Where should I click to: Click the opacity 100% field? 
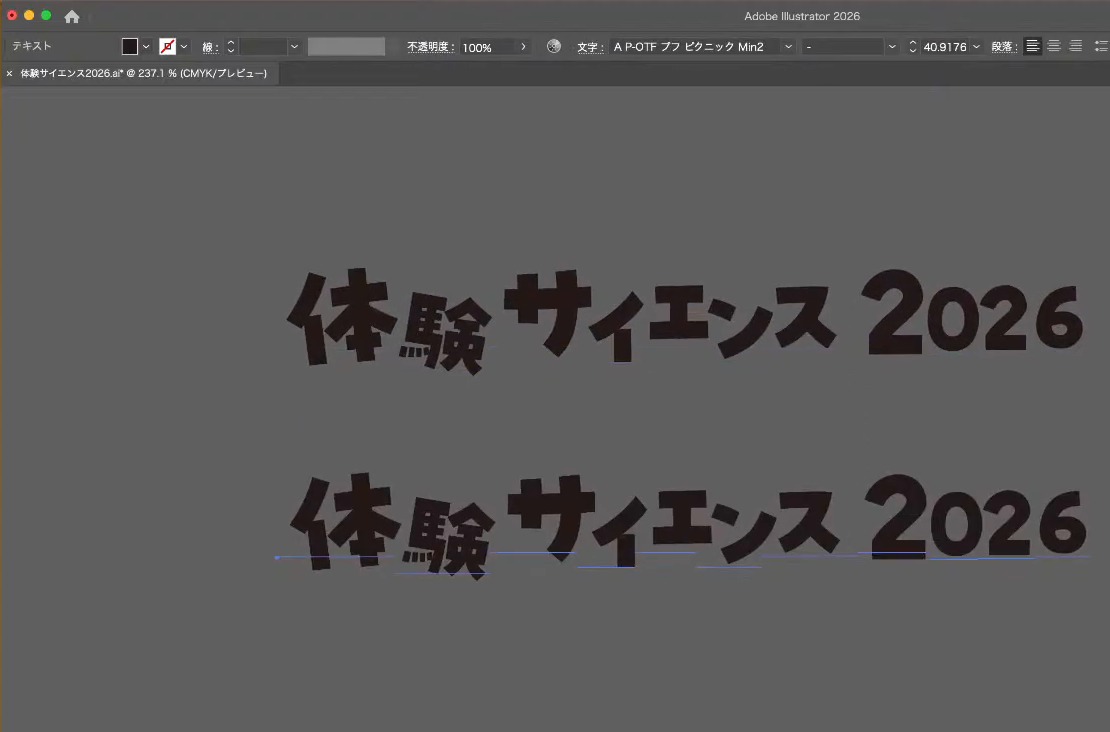pos(488,47)
